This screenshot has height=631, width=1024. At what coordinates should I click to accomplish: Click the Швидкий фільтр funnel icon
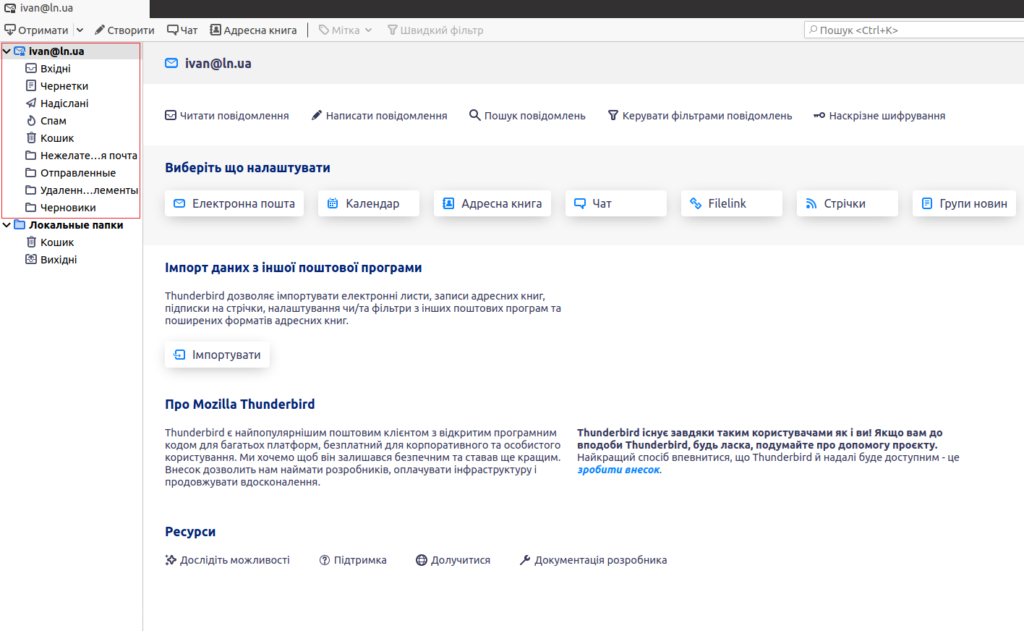click(392, 30)
